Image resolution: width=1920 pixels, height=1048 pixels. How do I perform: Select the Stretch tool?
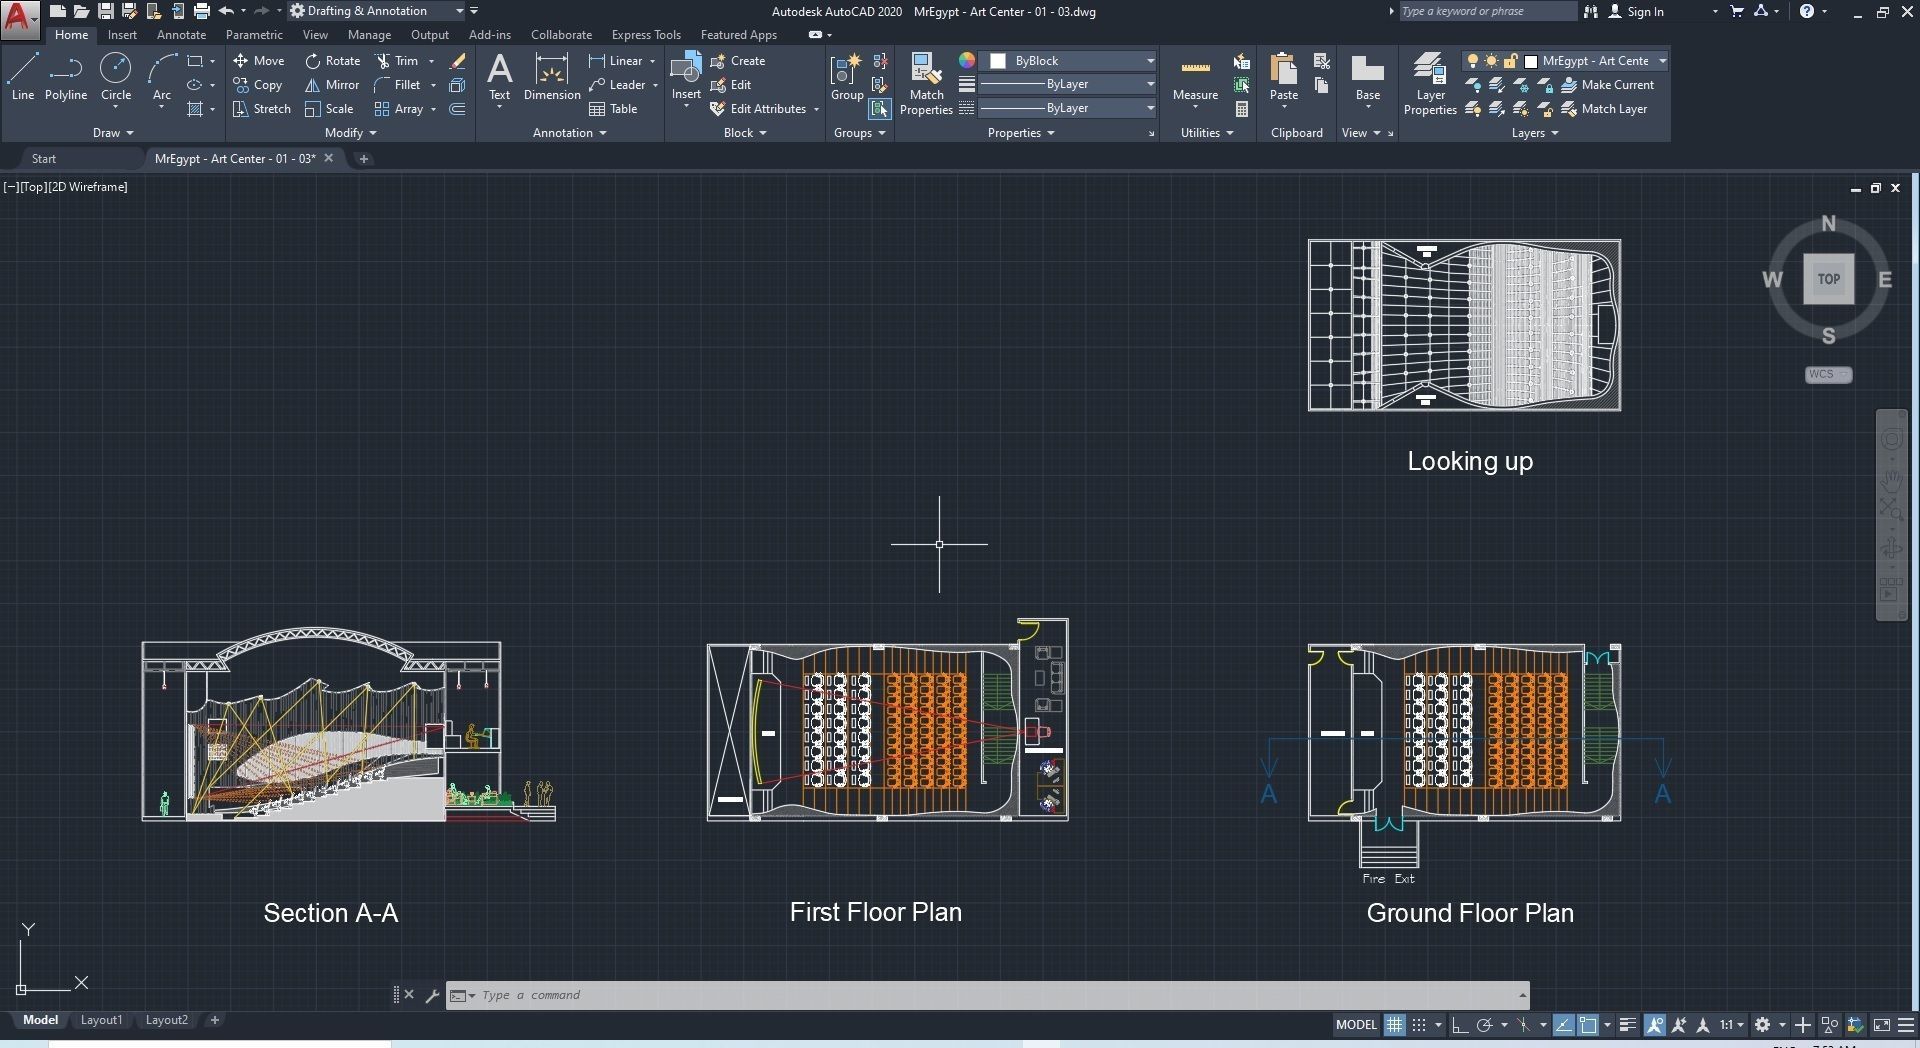(x=261, y=109)
